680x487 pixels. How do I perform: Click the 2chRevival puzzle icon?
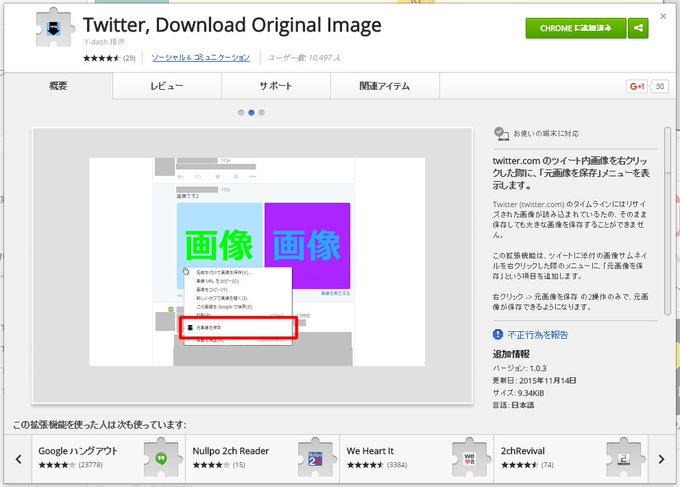[x=624, y=458]
